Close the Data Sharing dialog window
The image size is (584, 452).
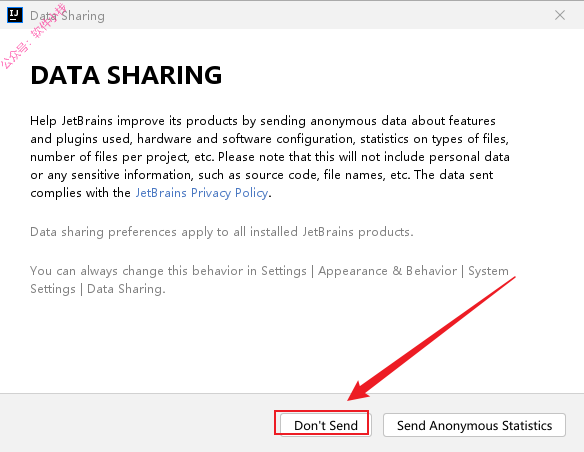pyautogui.click(x=559, y=15)
